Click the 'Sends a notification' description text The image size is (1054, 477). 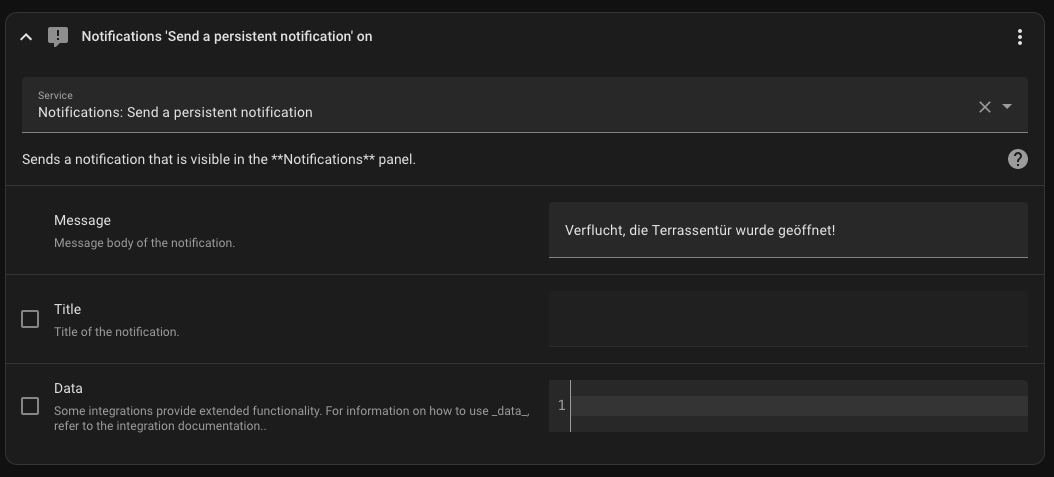point(218,159)
